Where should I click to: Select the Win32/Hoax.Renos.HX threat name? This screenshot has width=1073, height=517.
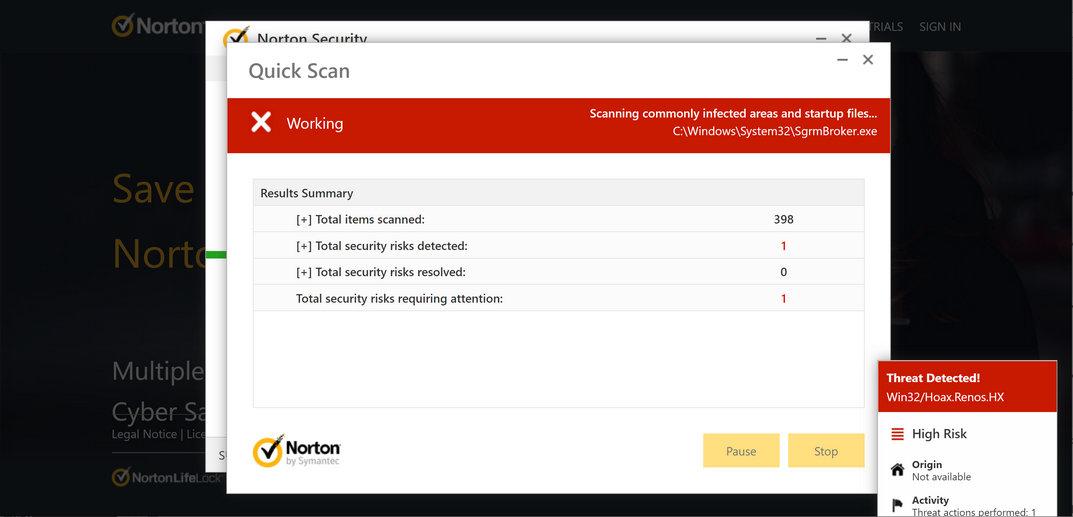coord(945,397)
